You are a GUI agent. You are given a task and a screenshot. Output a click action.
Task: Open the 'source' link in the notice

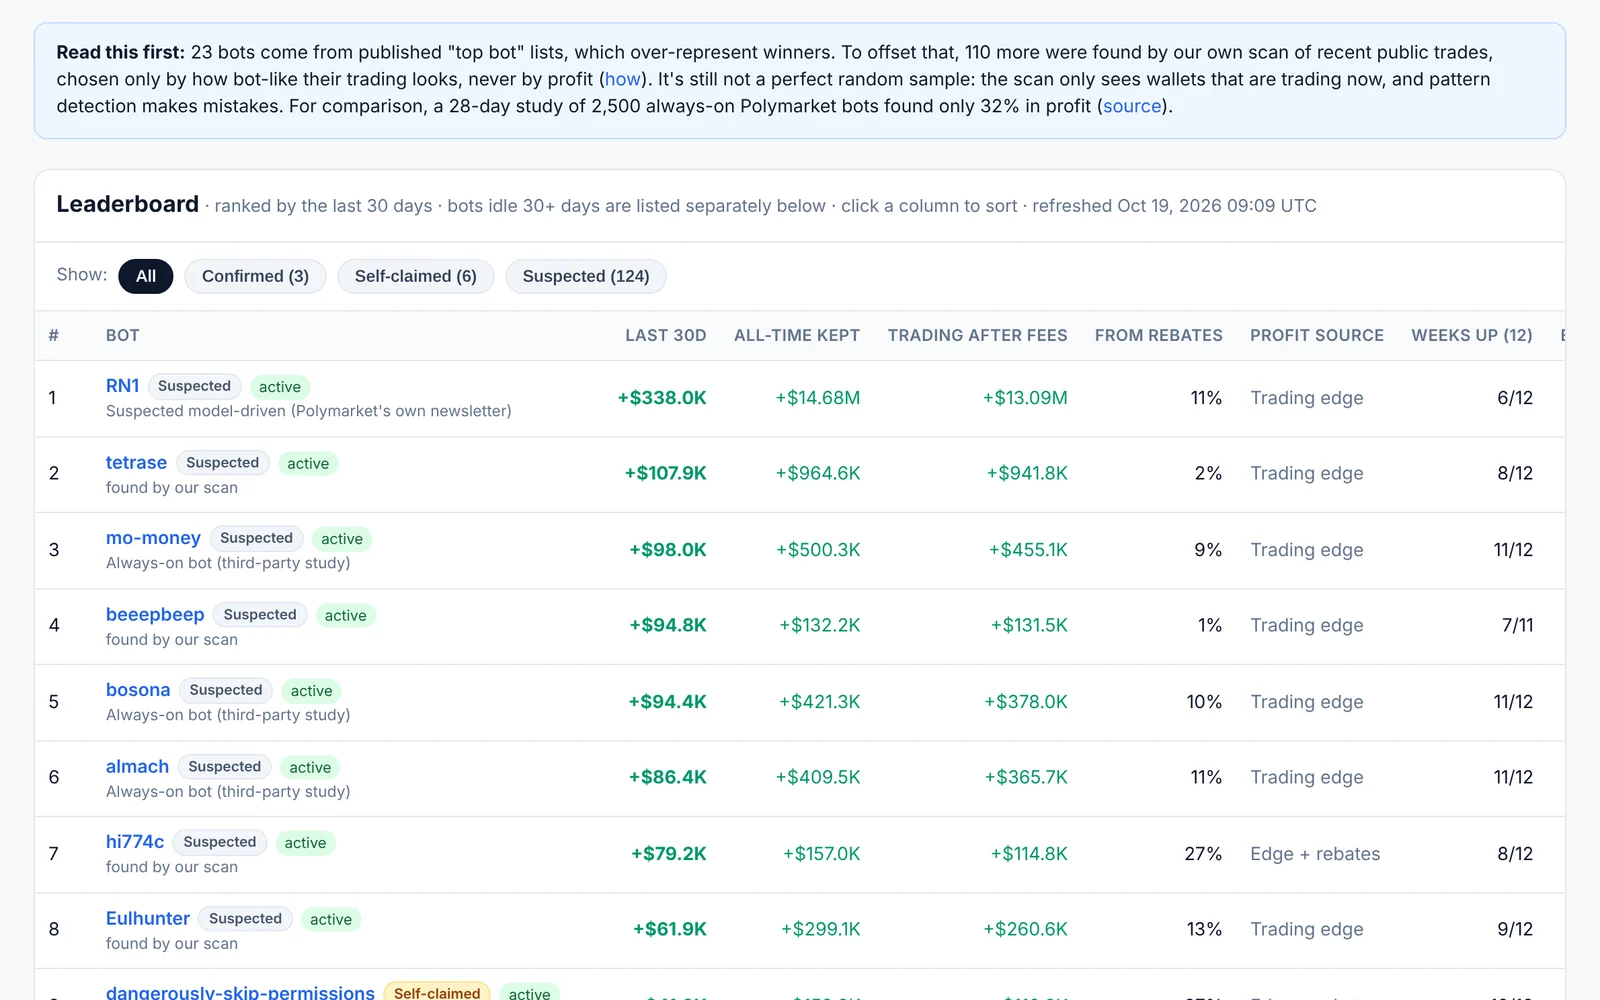[x=1132, y=106]
